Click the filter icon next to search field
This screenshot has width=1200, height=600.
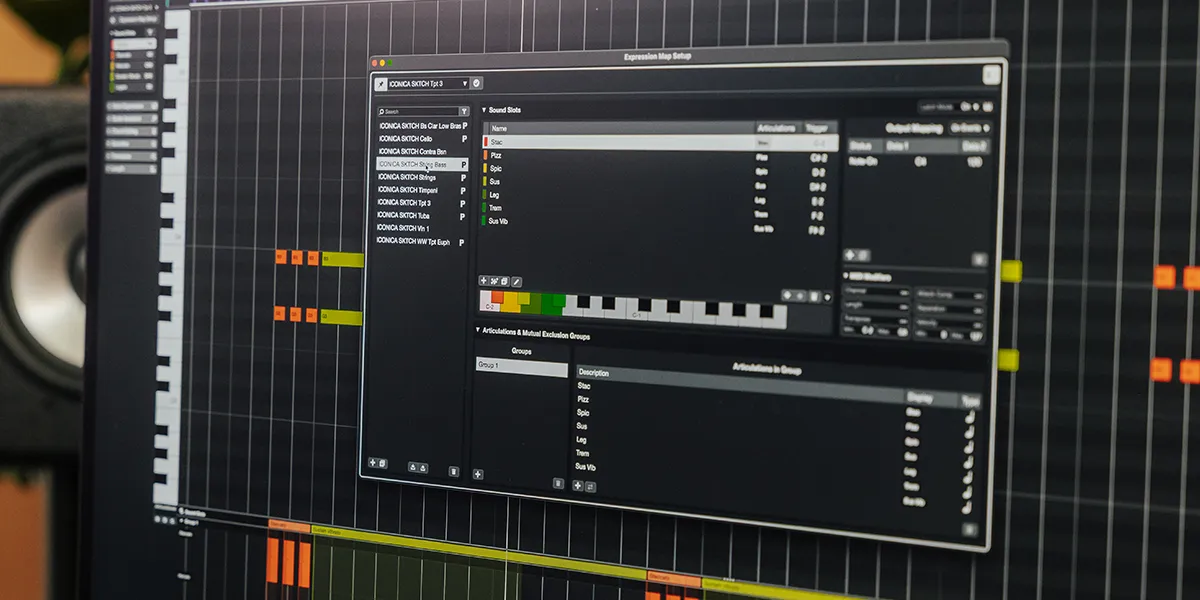tap(463, 112)
